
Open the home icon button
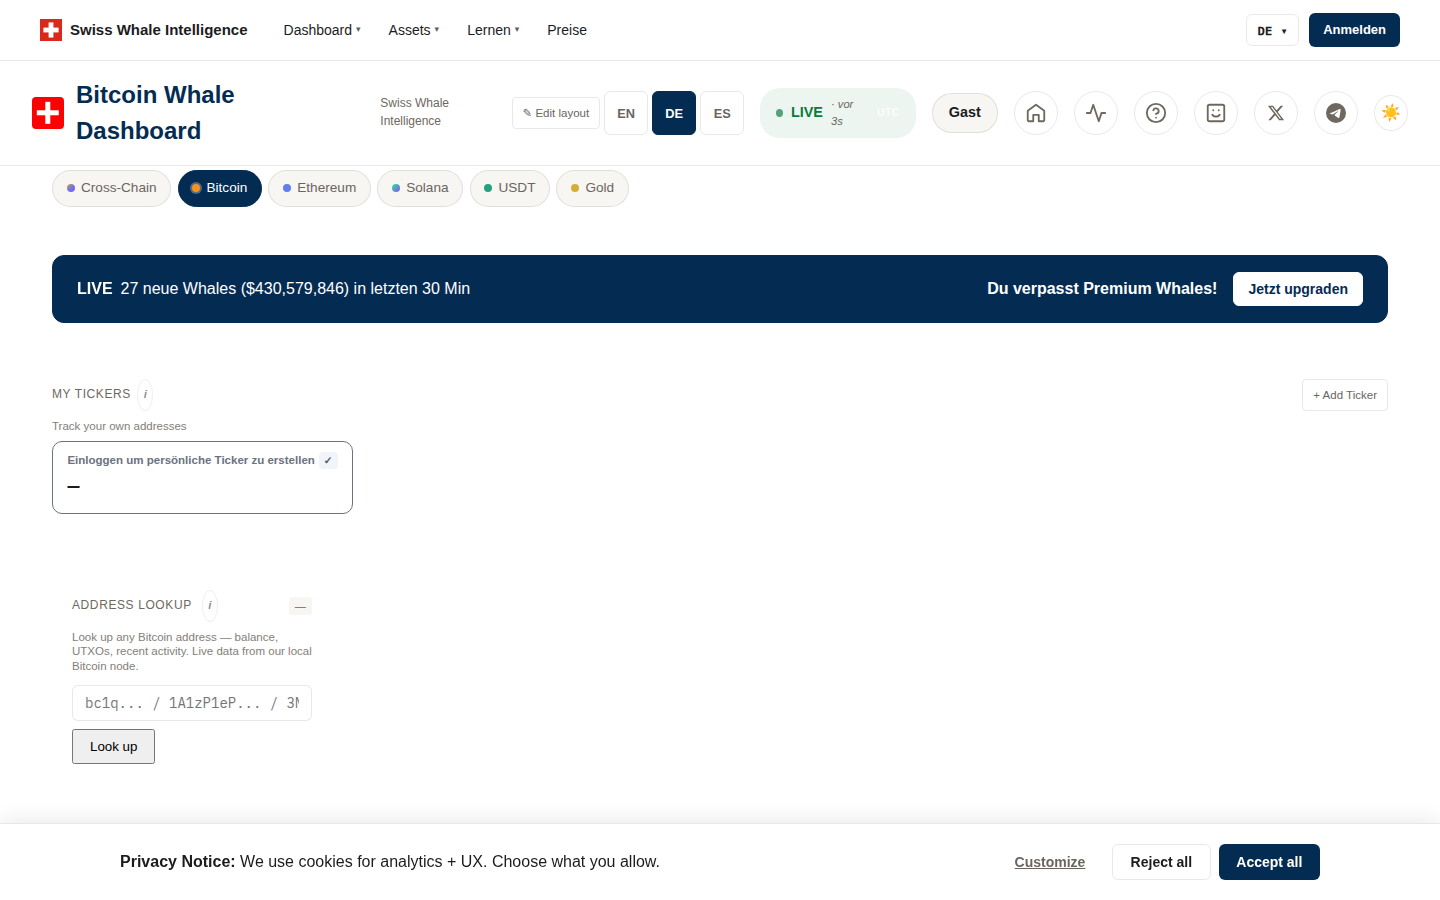(1036, 113)
